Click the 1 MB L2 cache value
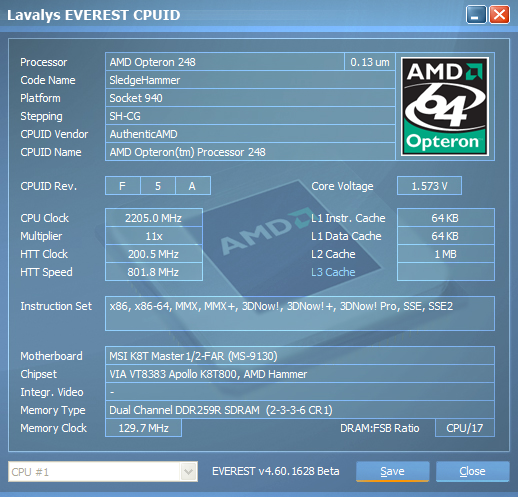518x497 pixels. point(446,254)
